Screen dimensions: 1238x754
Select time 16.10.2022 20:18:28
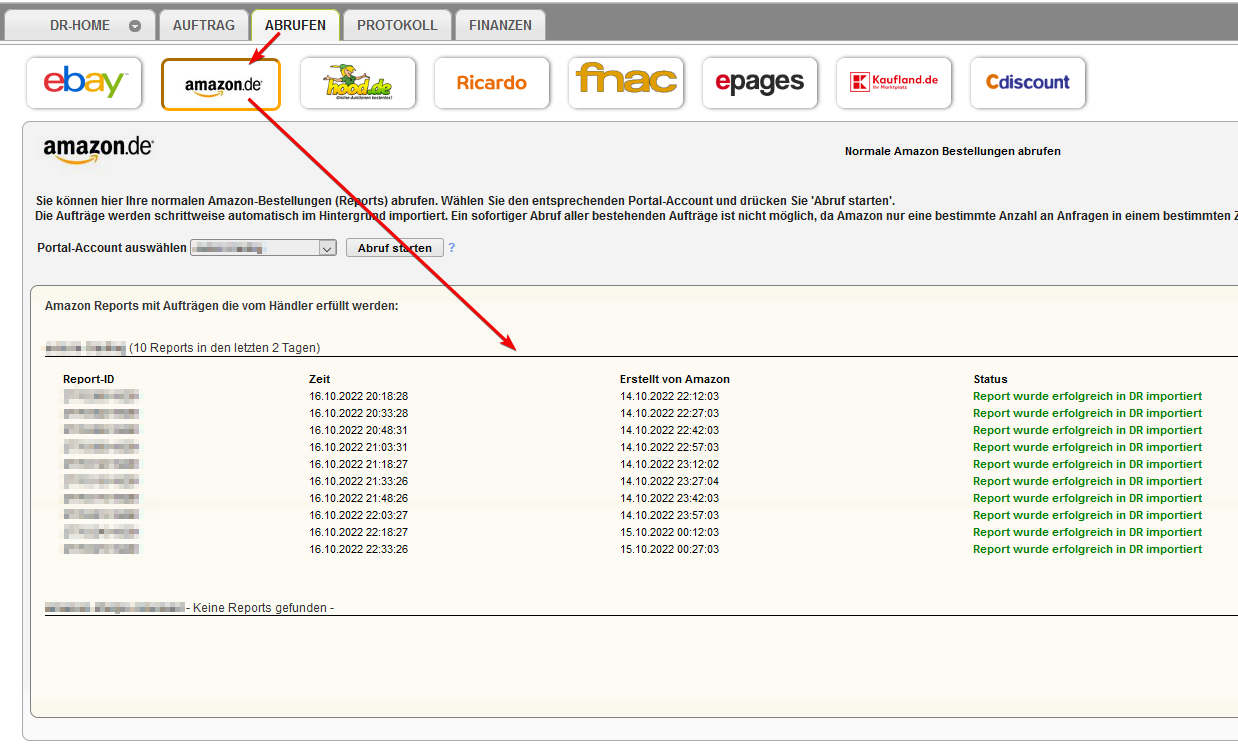coord(359,396)
